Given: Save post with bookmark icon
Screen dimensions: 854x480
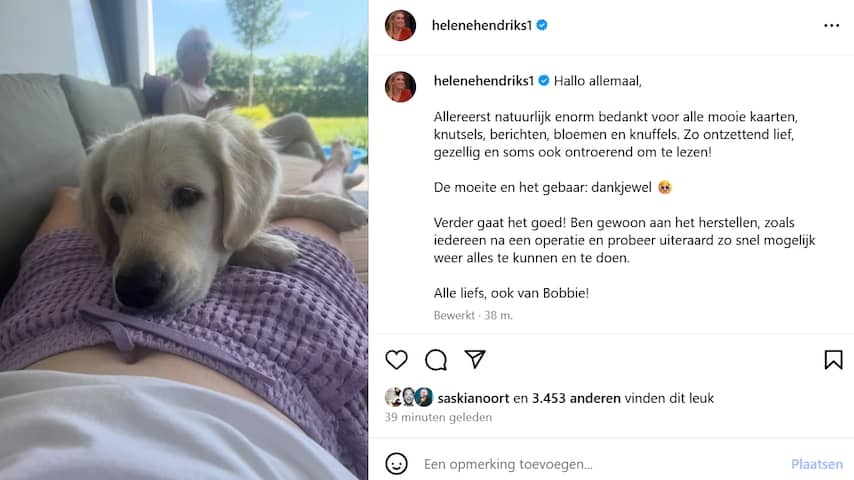Looking at the screenshot, I should coord(833,360).
